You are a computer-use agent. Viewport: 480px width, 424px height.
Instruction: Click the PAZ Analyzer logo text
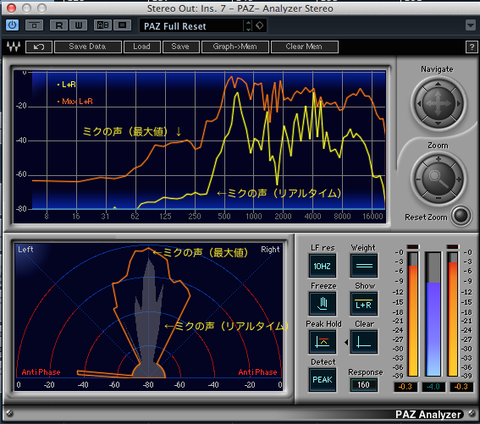428,414
